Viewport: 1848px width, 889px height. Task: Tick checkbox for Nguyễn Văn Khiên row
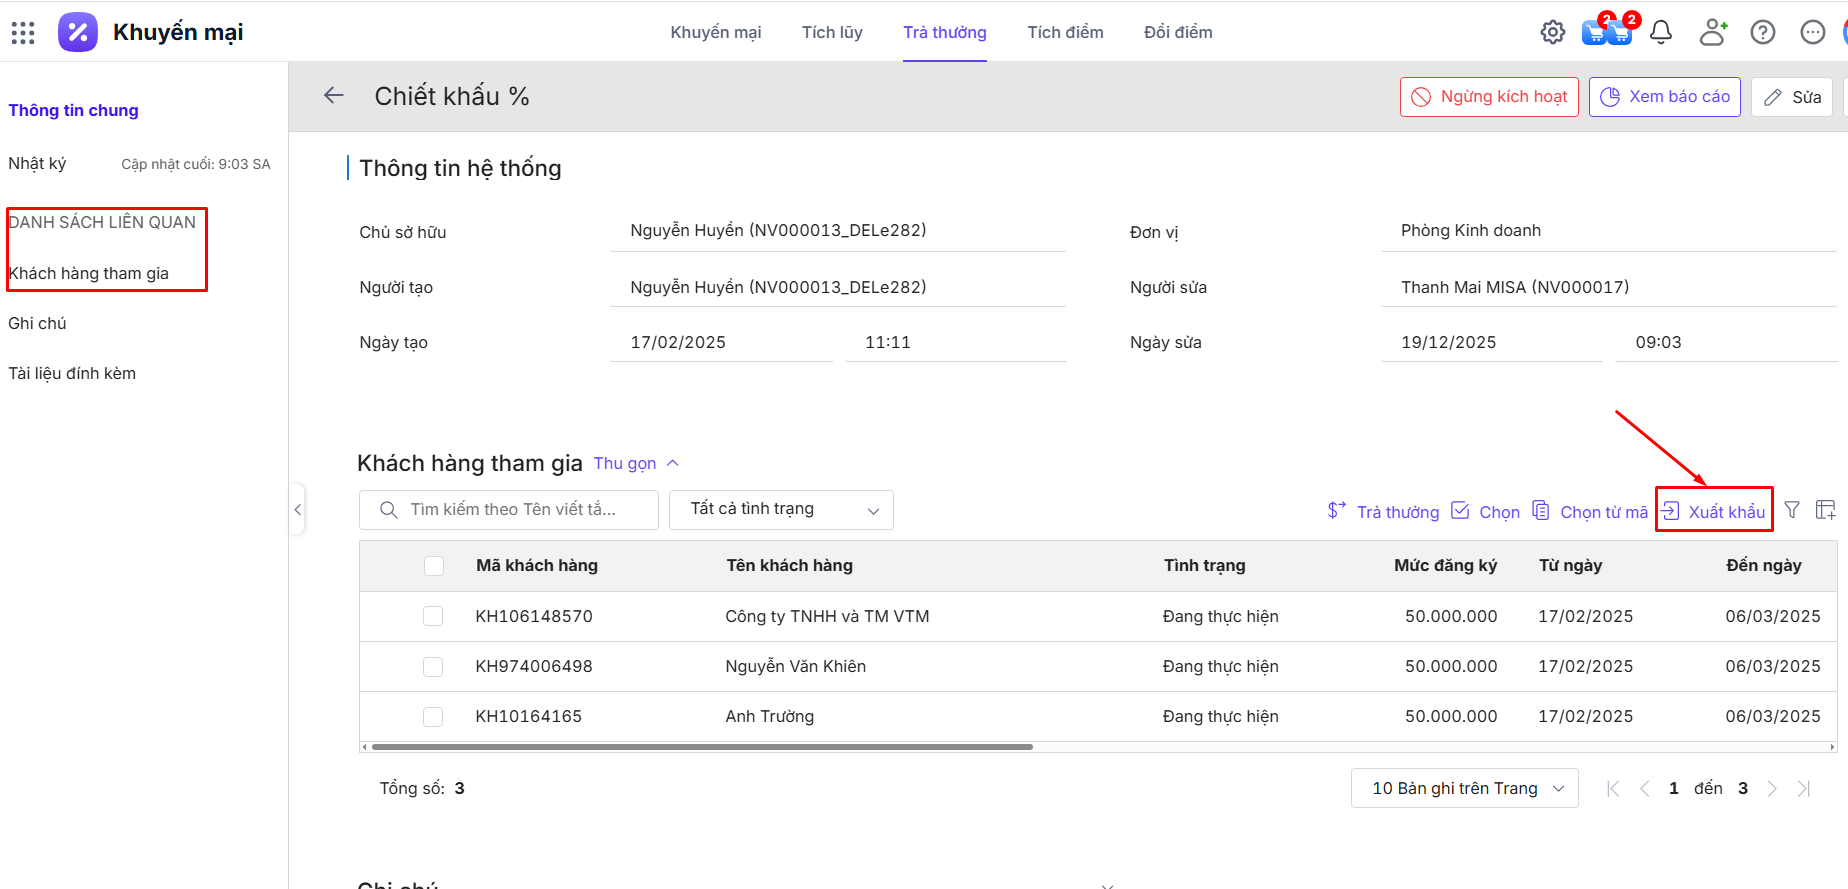(433, 666)
